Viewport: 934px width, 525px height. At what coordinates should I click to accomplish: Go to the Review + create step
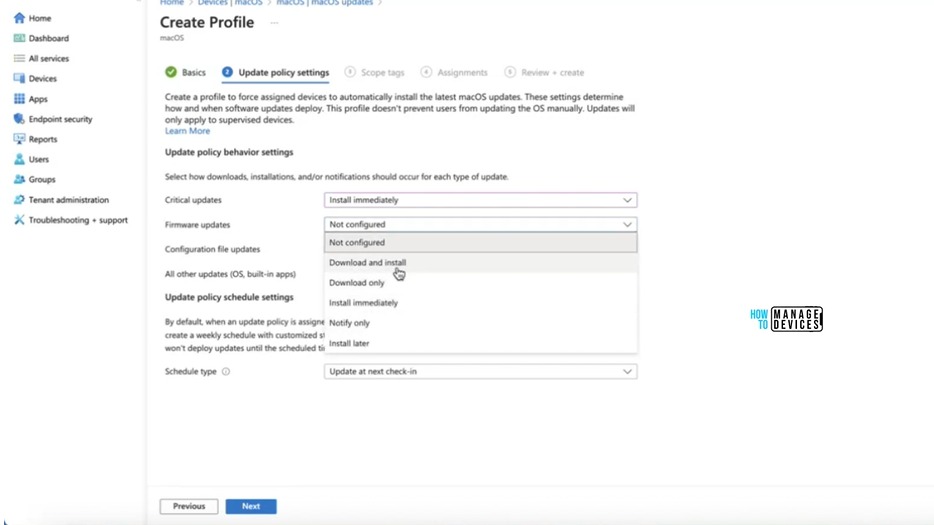pos(544,73)
